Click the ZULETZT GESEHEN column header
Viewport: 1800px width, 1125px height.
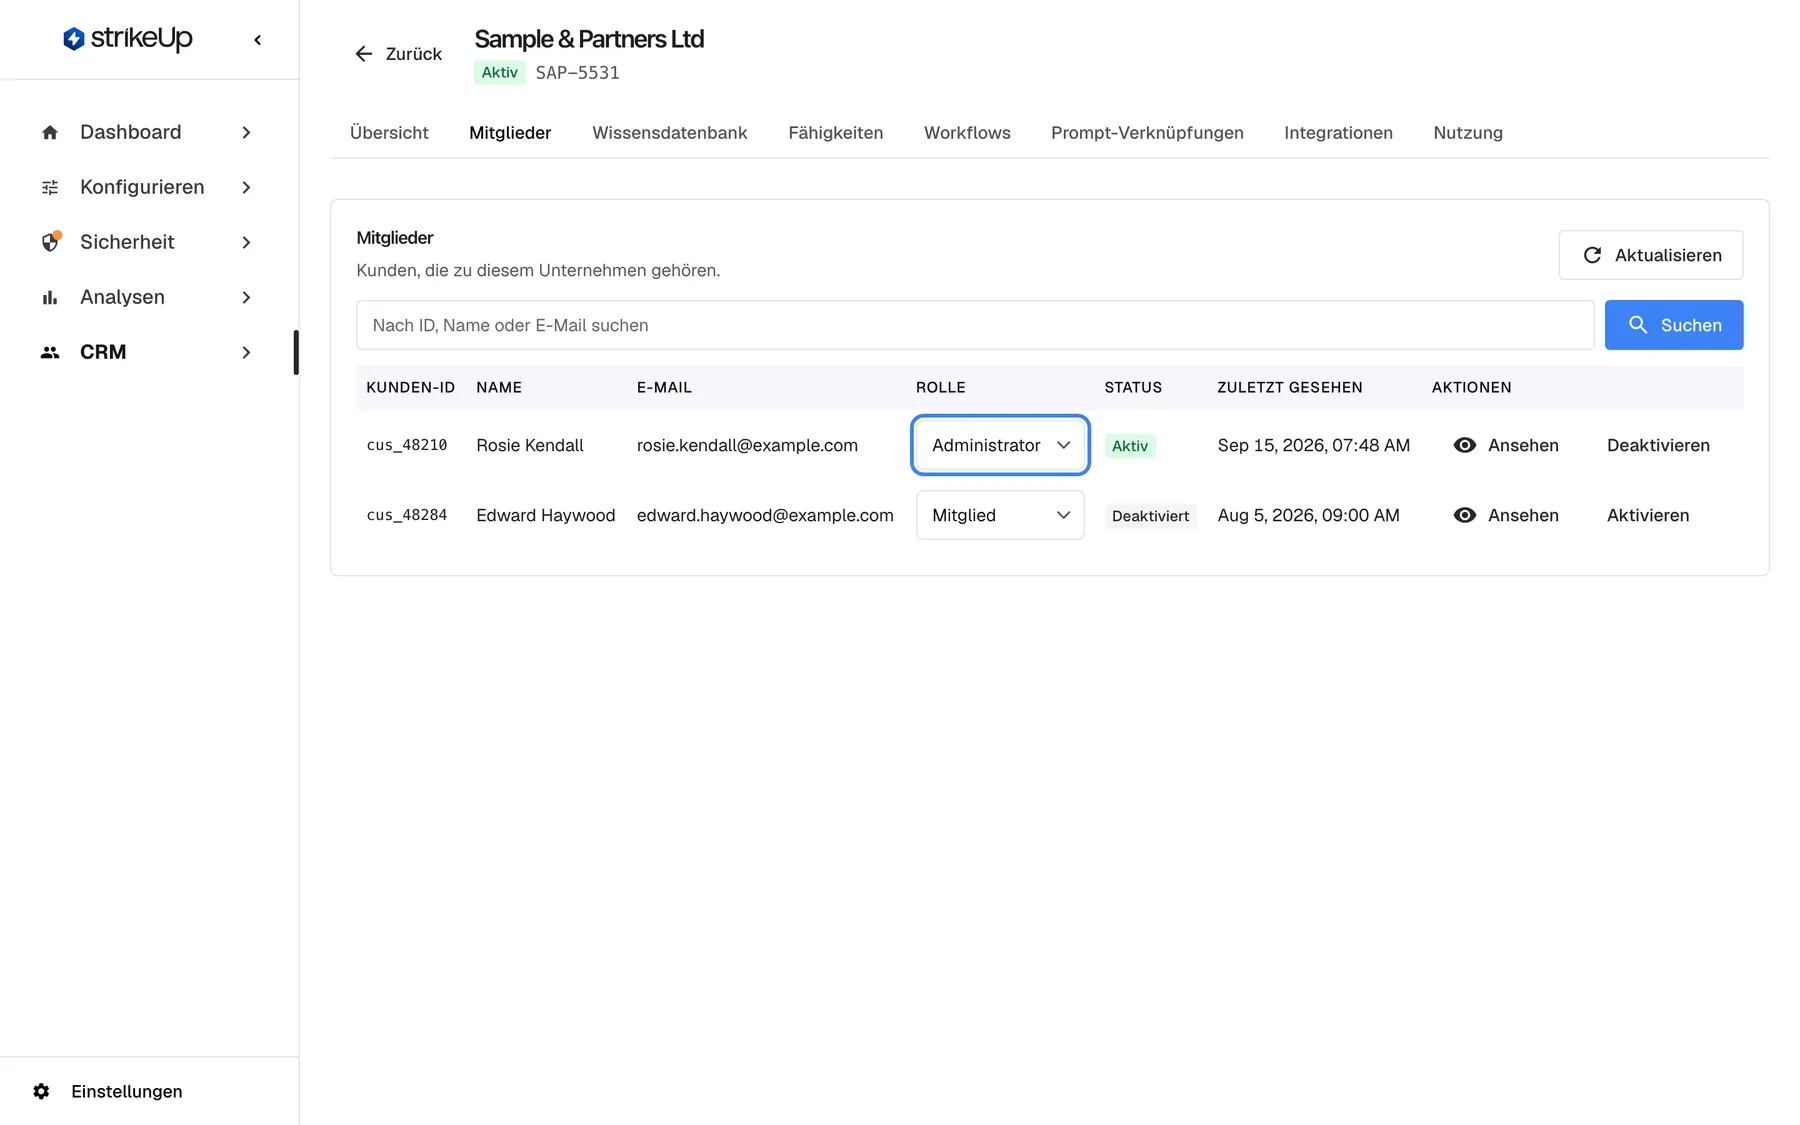pos(1289,387)
